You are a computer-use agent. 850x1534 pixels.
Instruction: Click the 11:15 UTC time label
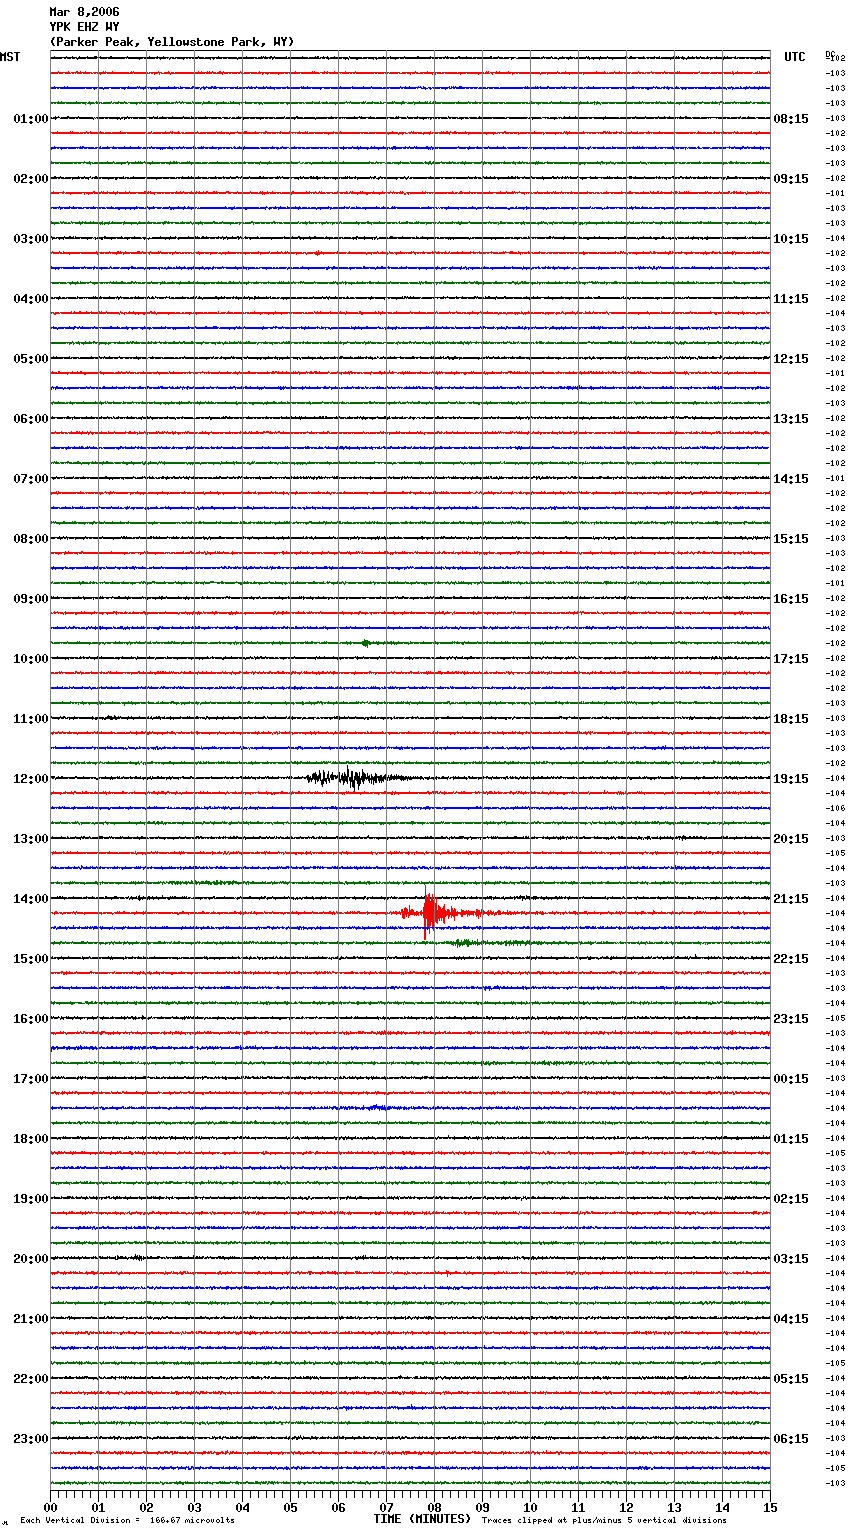click(x=791, y=299)
